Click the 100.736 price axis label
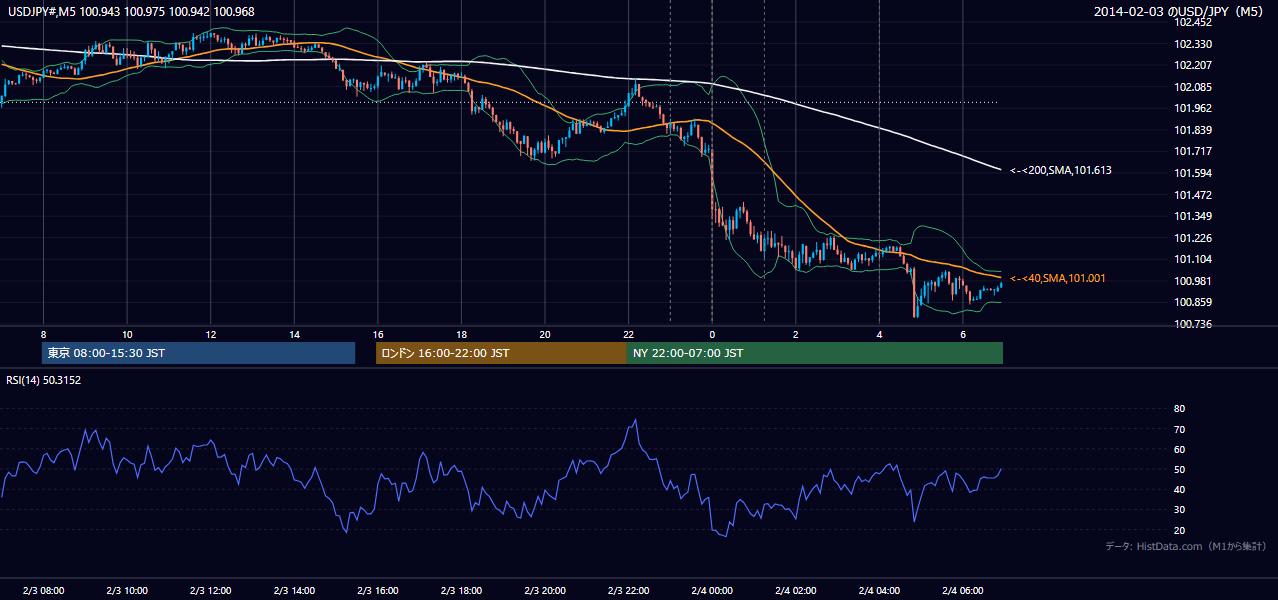 click(1193, 324)
